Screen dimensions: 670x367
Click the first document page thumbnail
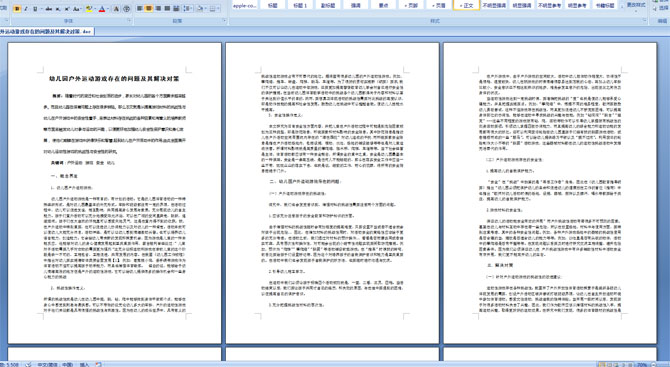point(115,193)
